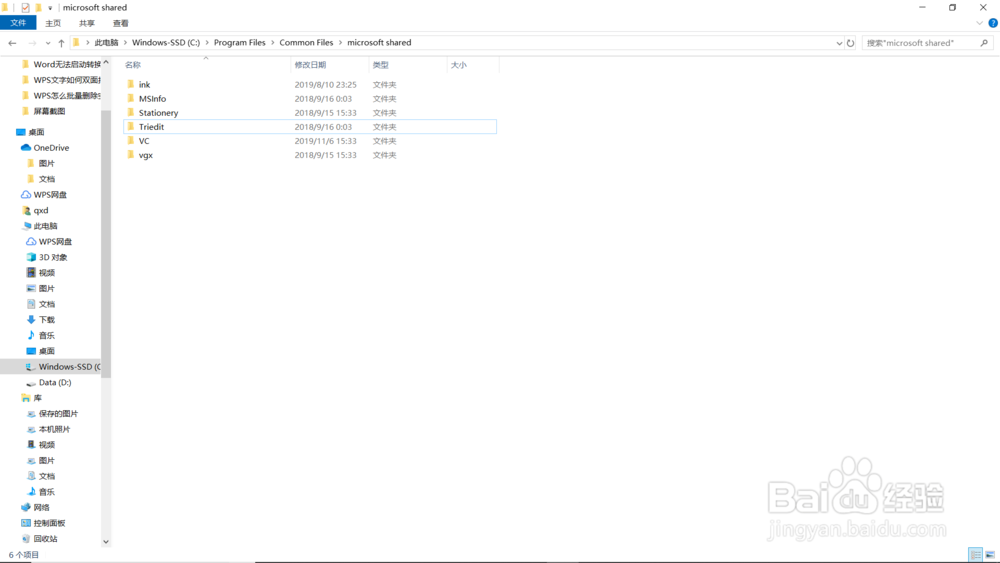The width and height of the screenshot is (1000, 563).
Task: Open 保存的图片 library
Action: pyautogui.click(x=58, y=414)
